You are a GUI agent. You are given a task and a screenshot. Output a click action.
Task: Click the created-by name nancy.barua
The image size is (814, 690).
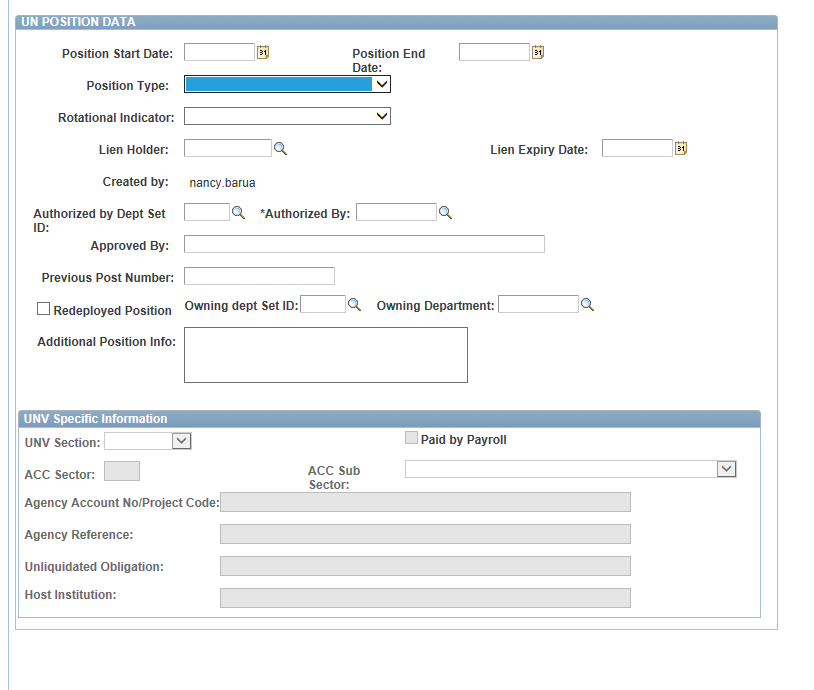222,183
